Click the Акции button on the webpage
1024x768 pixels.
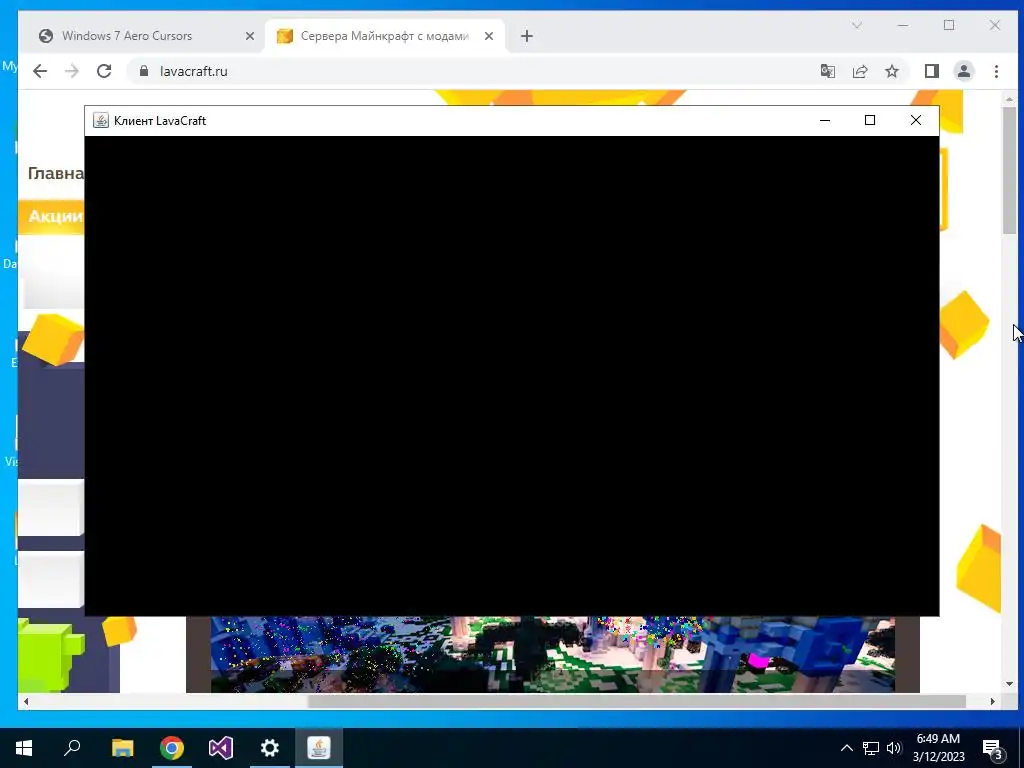point(52,217)
